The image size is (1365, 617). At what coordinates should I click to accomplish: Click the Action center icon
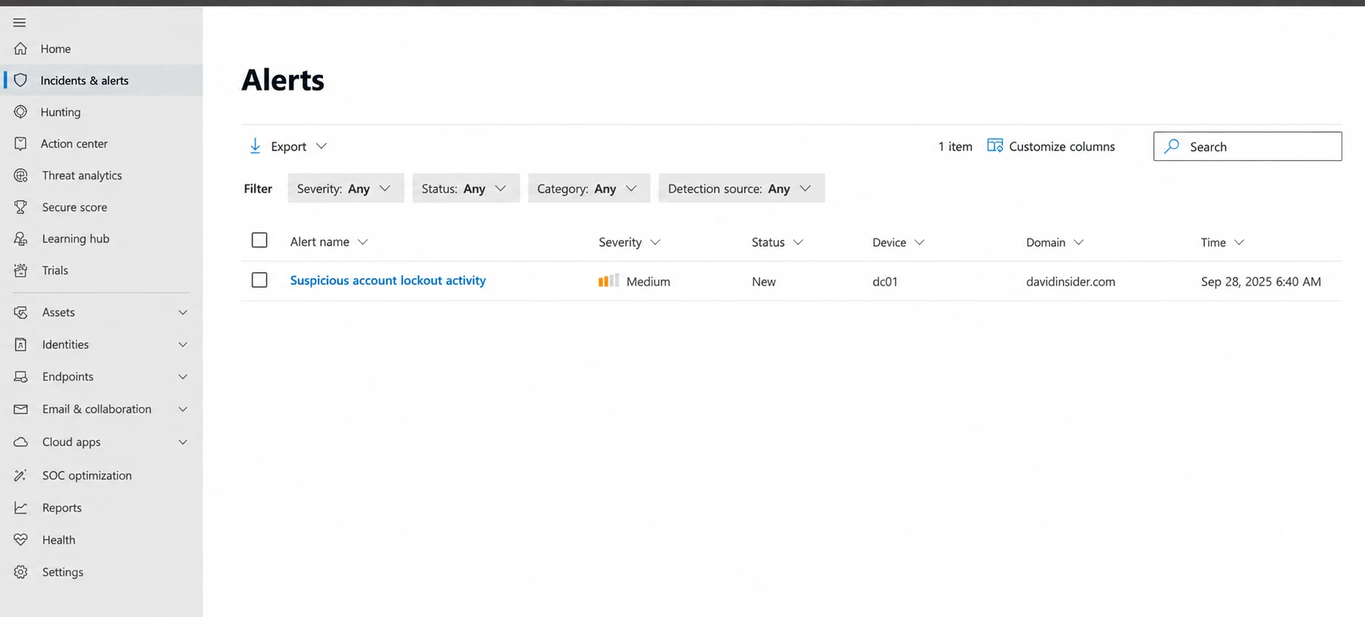pyautogui.click(x=21, y=143)
